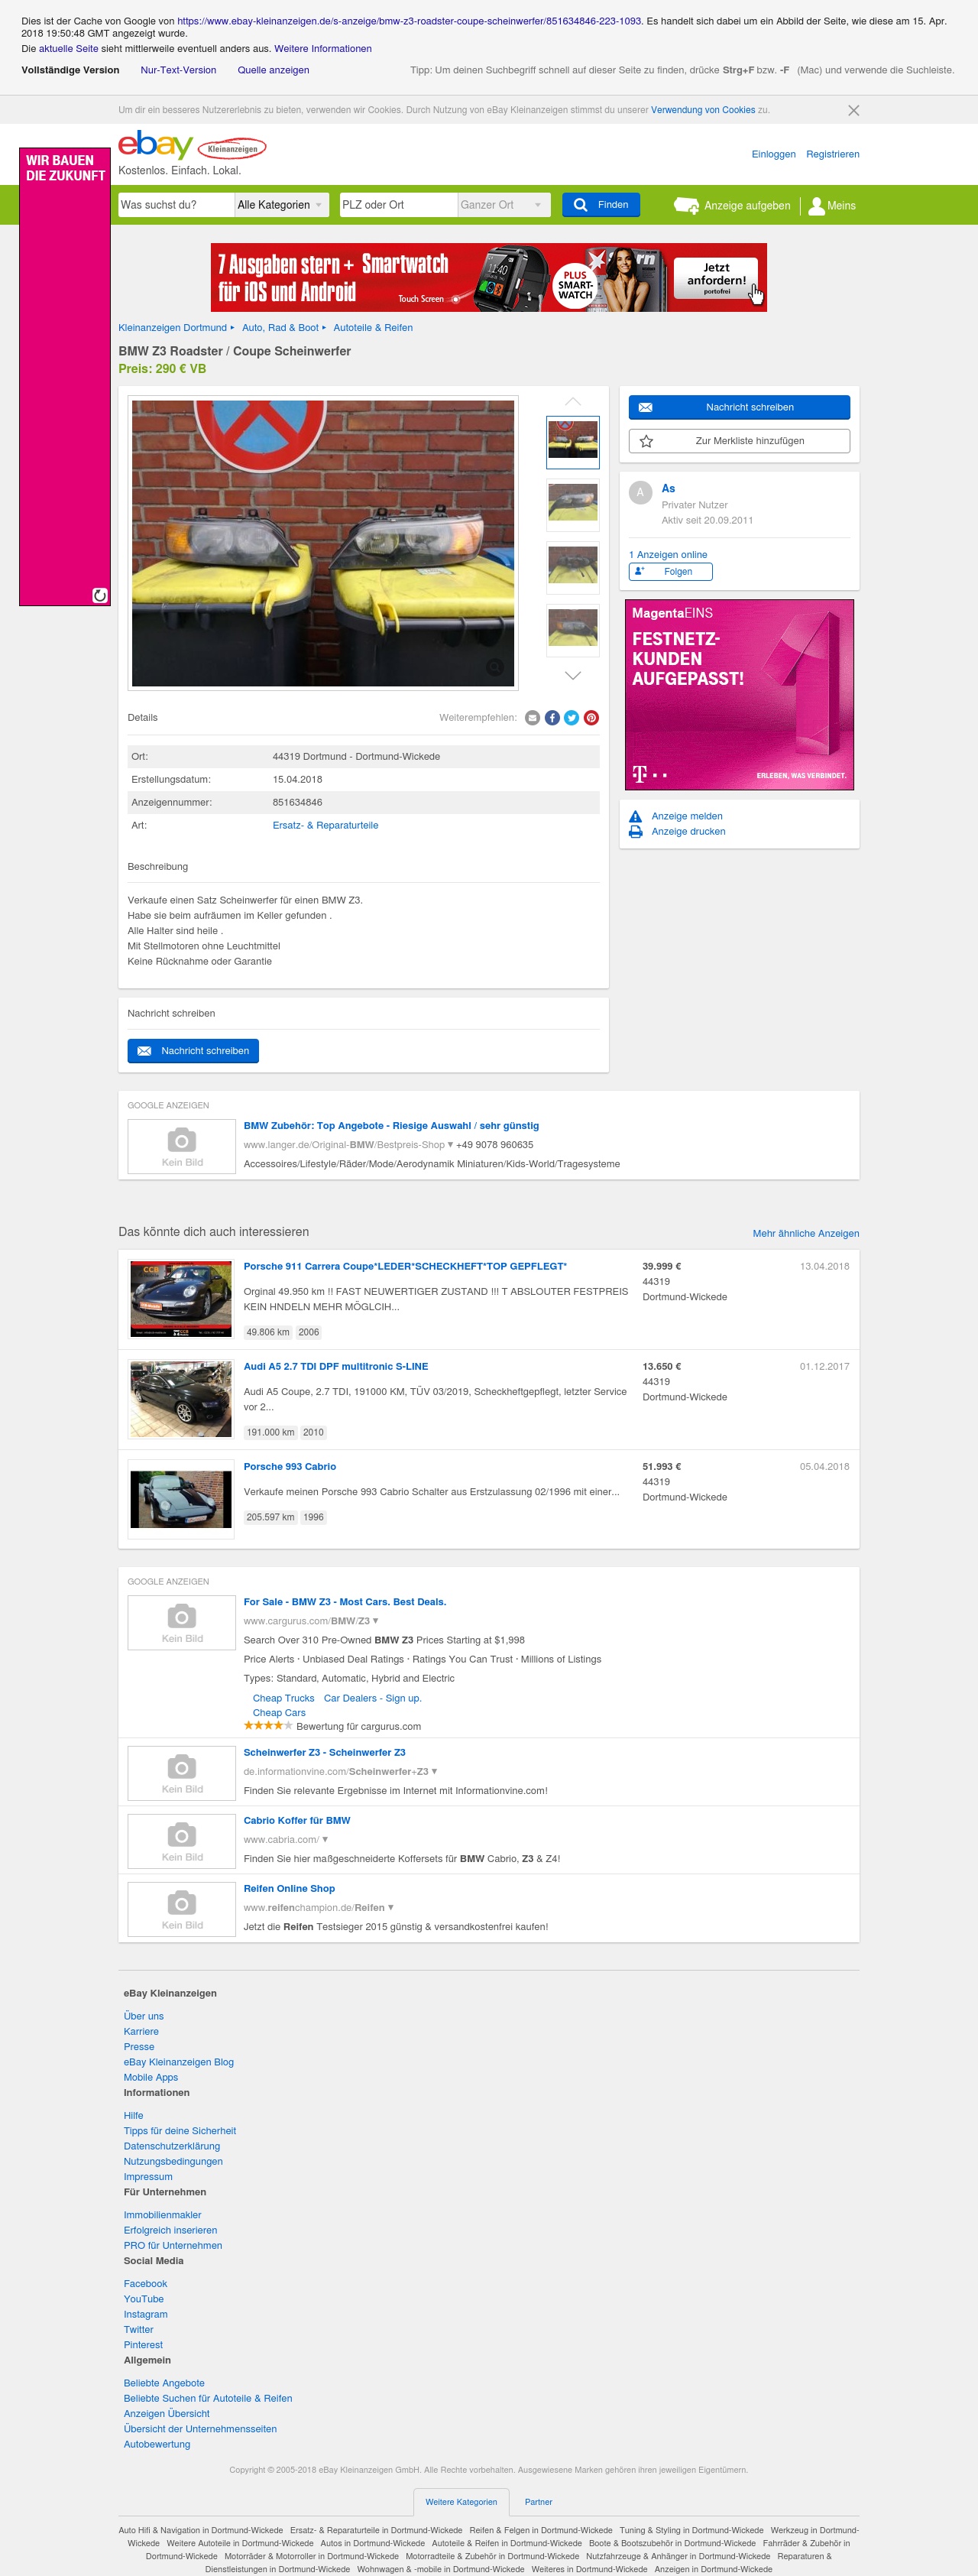
Task: Show previous gallery thumbnails with up chevron
Action: point(573,401)
